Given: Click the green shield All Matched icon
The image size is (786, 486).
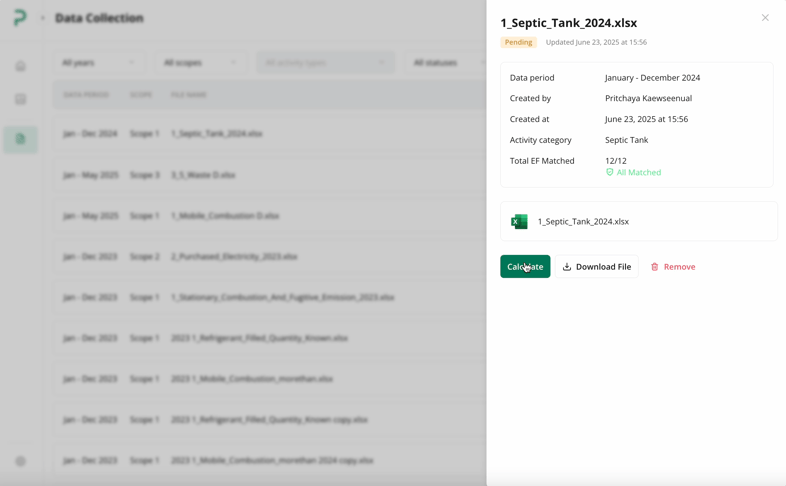Looking at the screenshot, I should coord(610,172).
